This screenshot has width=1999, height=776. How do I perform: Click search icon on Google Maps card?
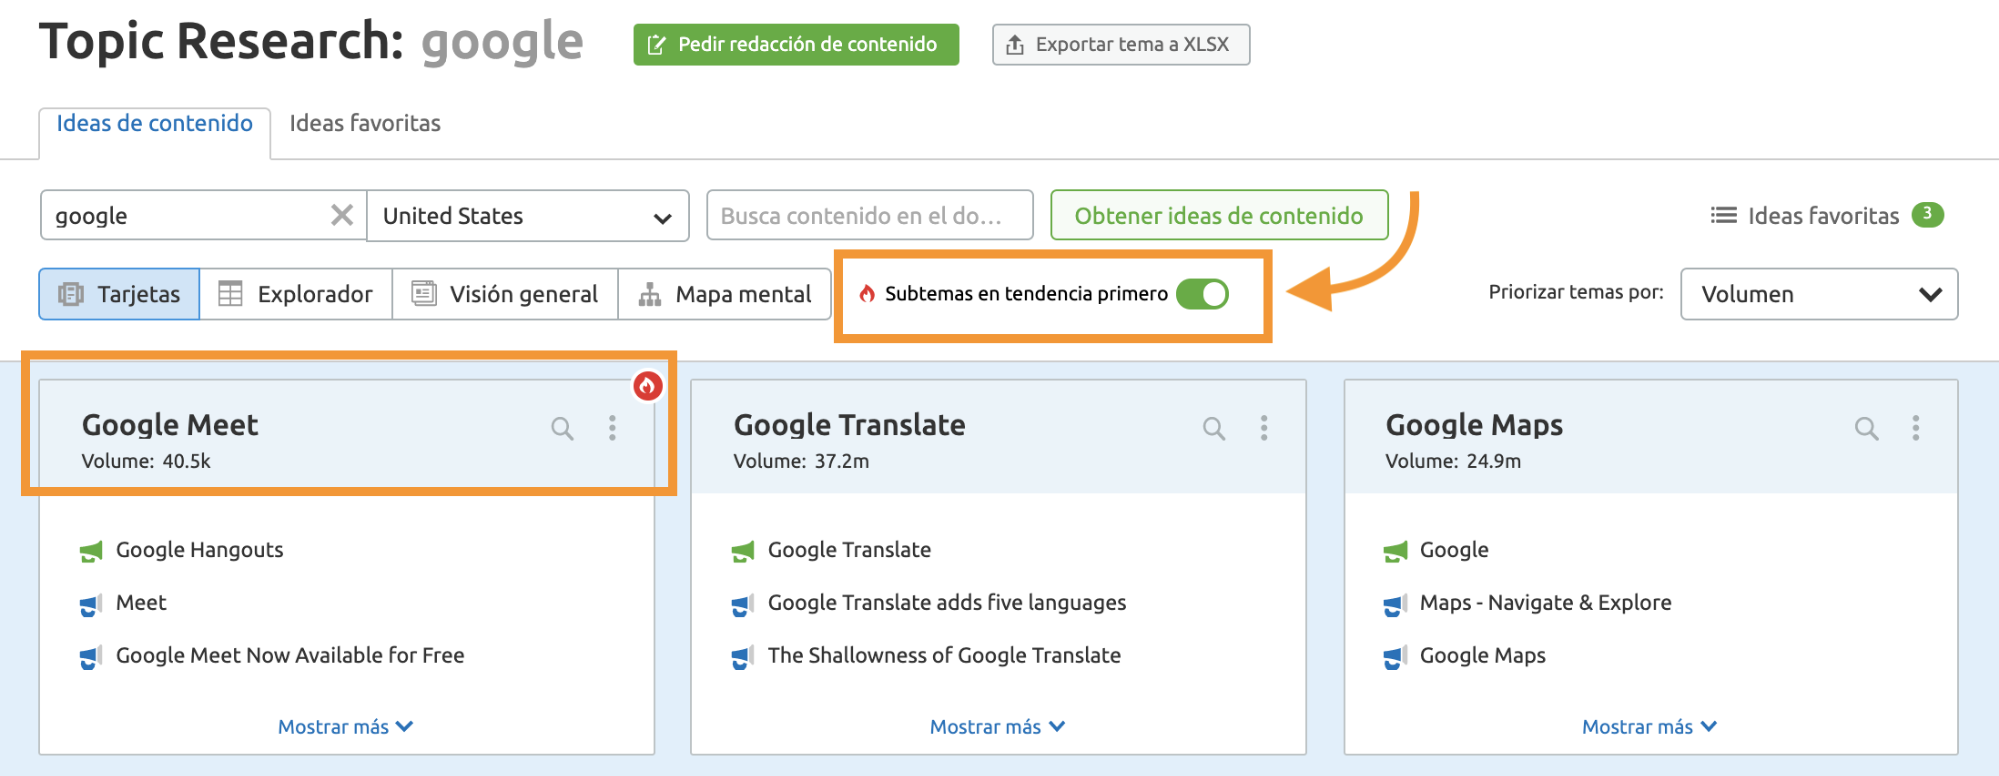coord(1866,429)
